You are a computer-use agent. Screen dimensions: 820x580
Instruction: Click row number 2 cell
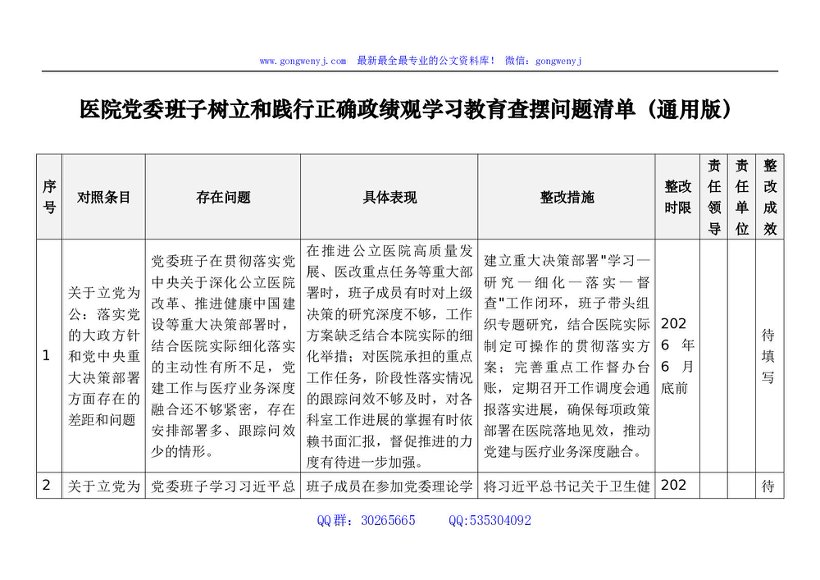click(46, 486)
